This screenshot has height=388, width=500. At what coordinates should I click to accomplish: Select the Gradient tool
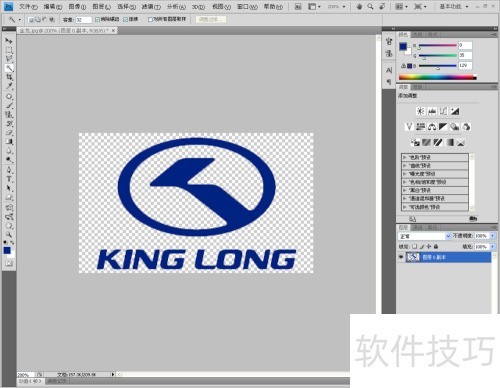click(9, 142)
